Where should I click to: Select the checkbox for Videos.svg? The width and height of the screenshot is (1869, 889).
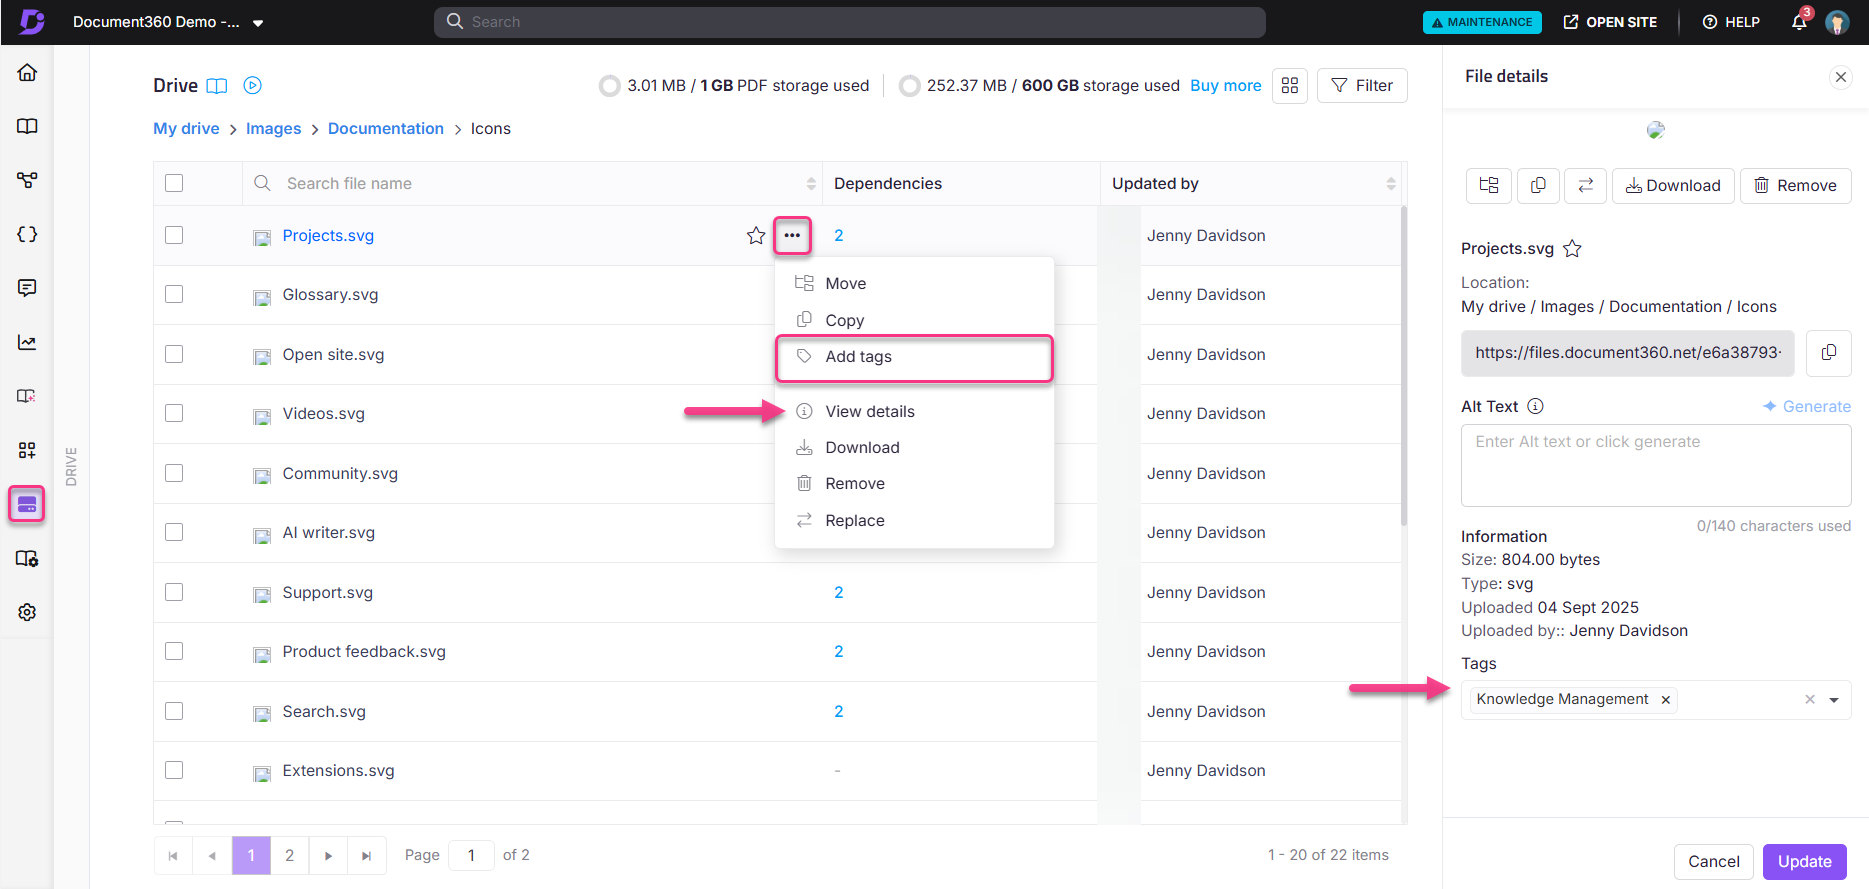174,413
